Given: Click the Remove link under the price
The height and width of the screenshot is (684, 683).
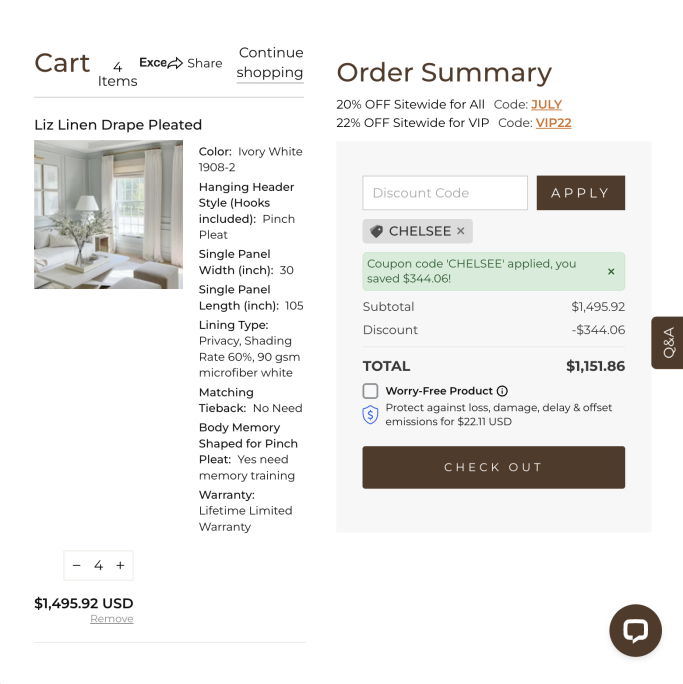Looking at the screenshot, I should pyautogui.click(x=112, y=619).
